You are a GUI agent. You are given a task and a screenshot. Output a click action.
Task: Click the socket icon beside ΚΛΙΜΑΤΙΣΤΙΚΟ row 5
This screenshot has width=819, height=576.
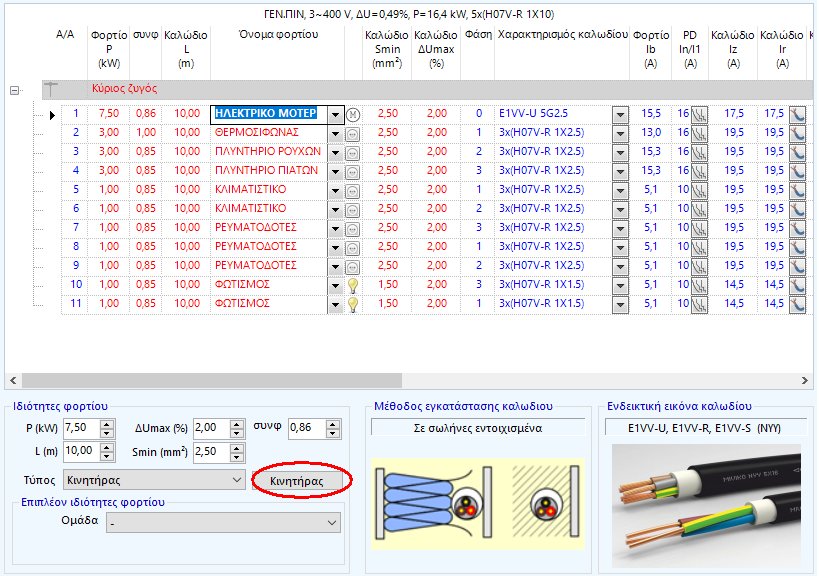pos(354,189)
